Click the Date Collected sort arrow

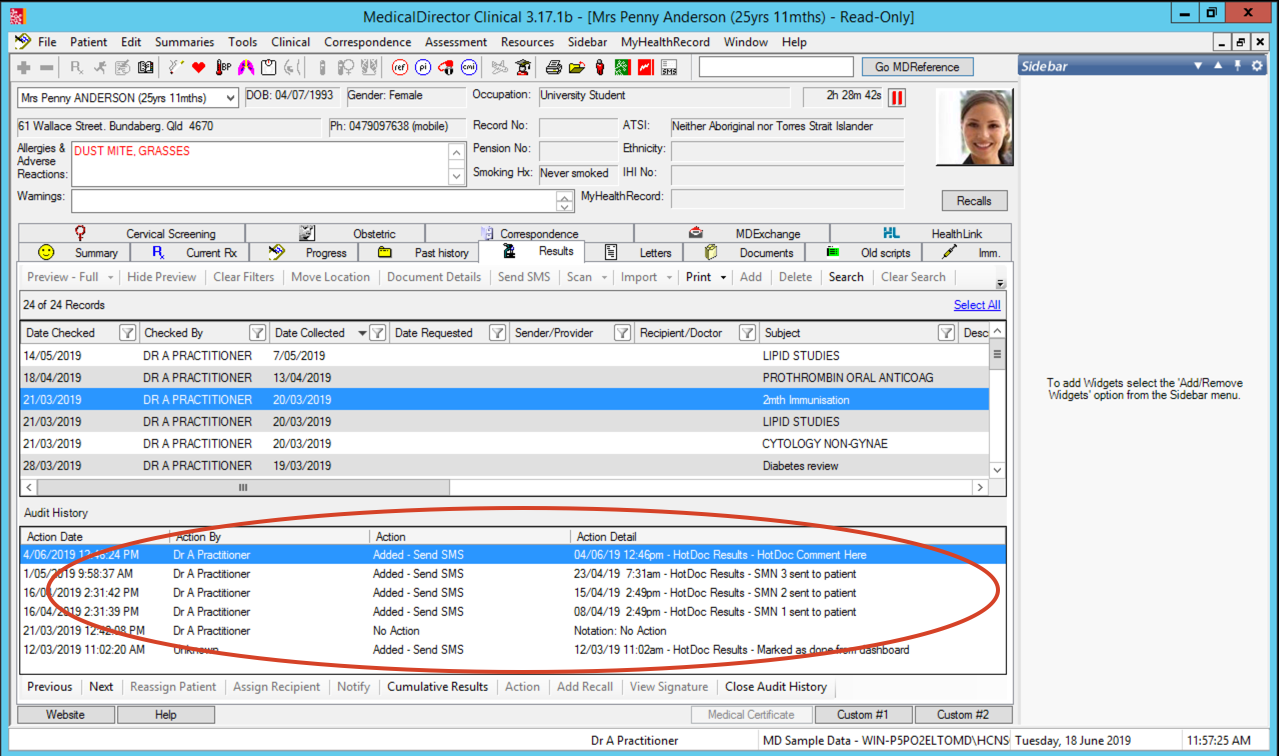click(x=361, y=333)
